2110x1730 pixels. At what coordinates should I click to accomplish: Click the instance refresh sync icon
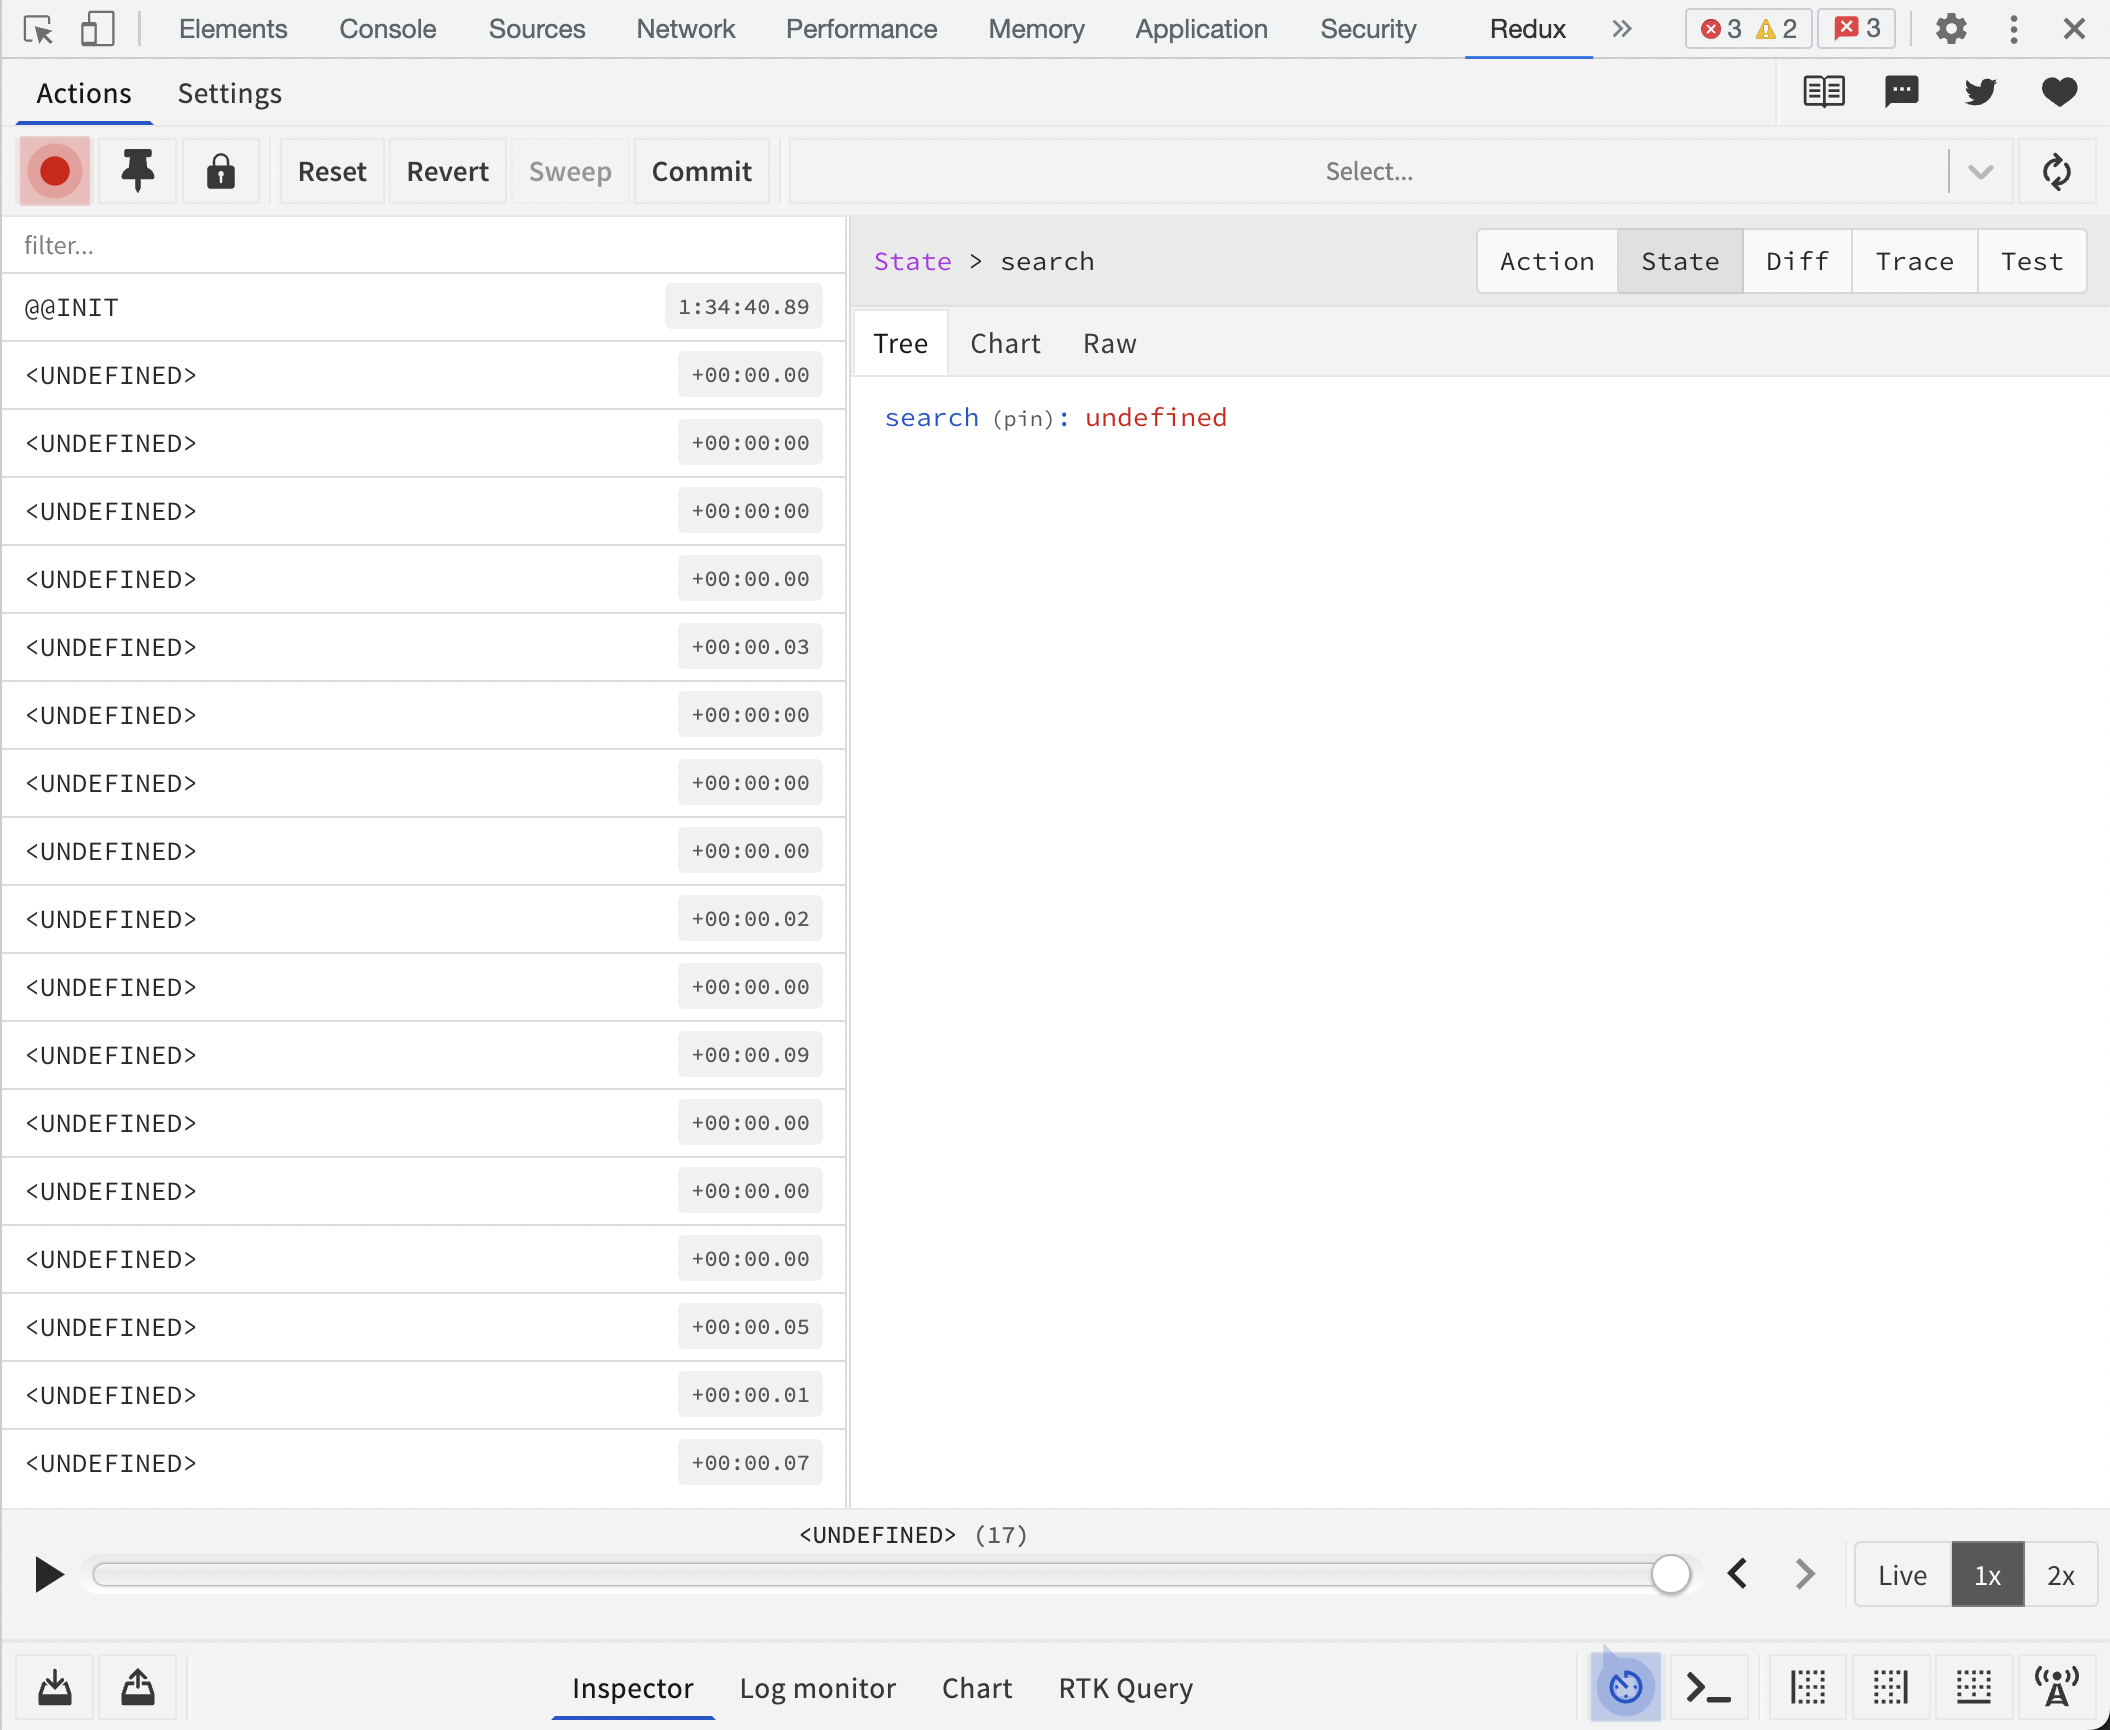[x=2056, y=171]
